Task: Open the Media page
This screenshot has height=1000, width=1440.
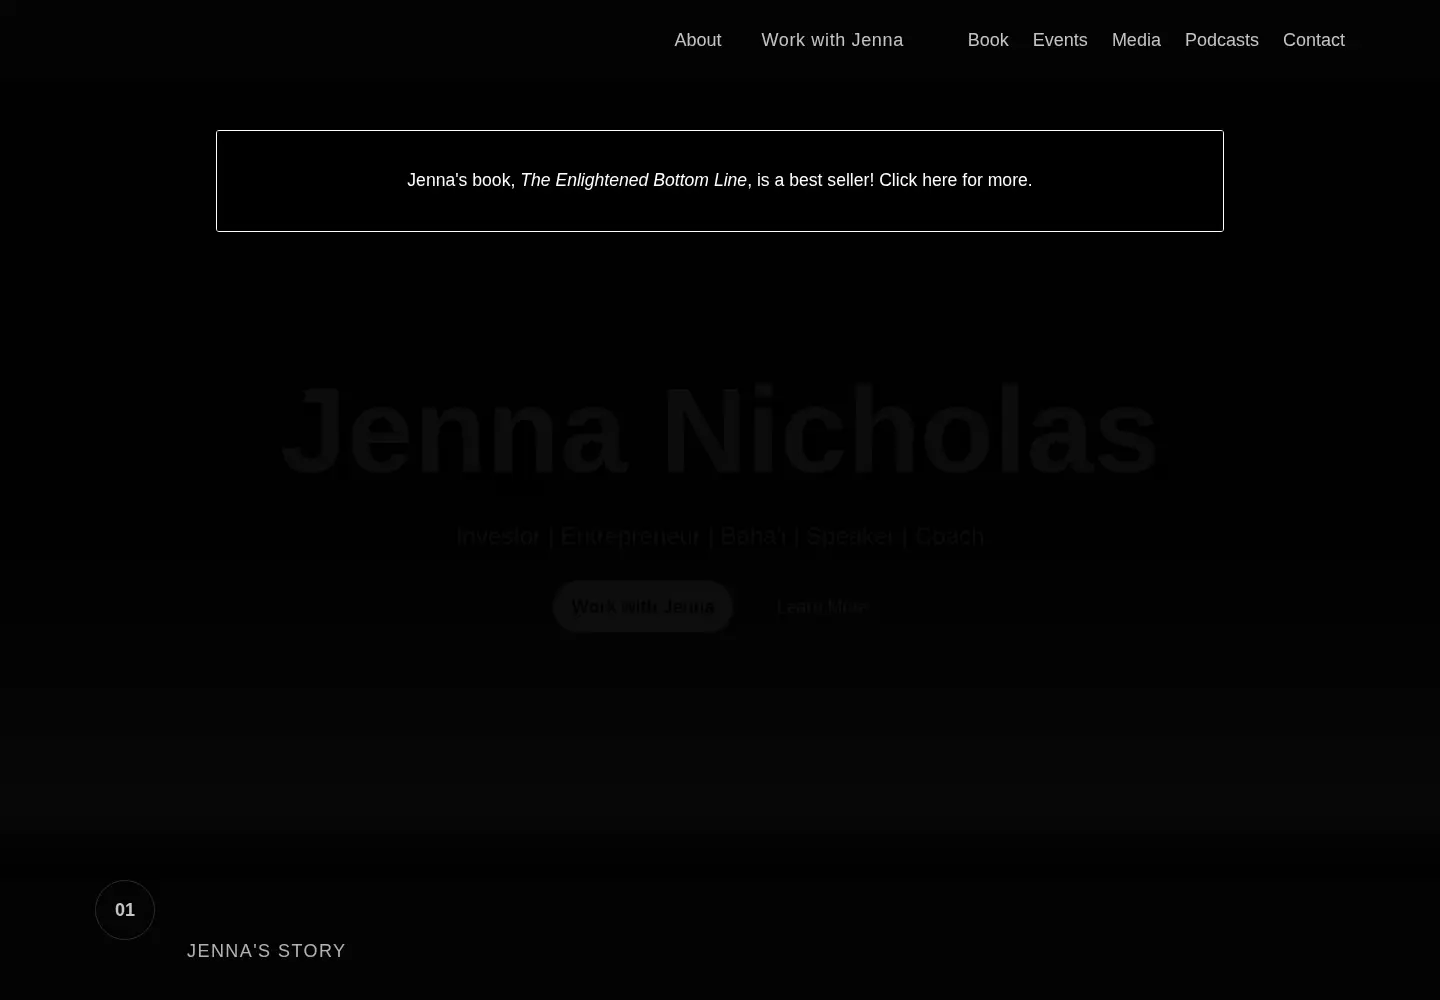Action: coord(1136,40)
